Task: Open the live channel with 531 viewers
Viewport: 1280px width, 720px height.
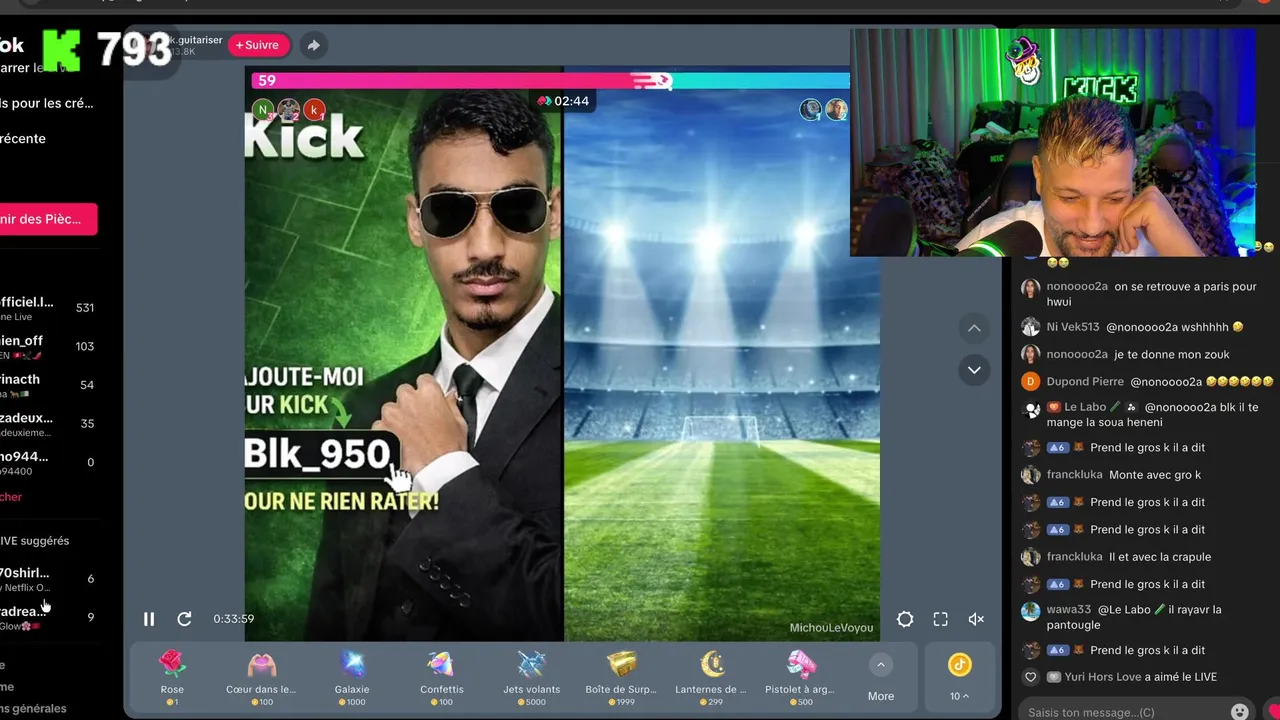Action: pyautogui.click(x=50, y=308)
